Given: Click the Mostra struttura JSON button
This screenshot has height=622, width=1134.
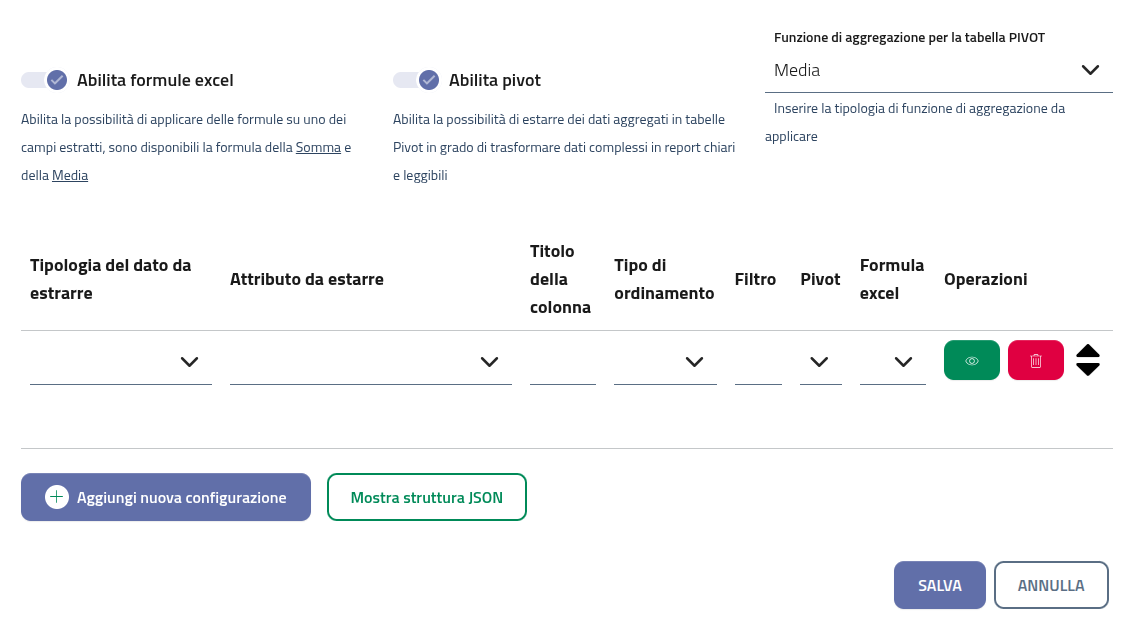Looking at the screenshot, I should 427,497.
